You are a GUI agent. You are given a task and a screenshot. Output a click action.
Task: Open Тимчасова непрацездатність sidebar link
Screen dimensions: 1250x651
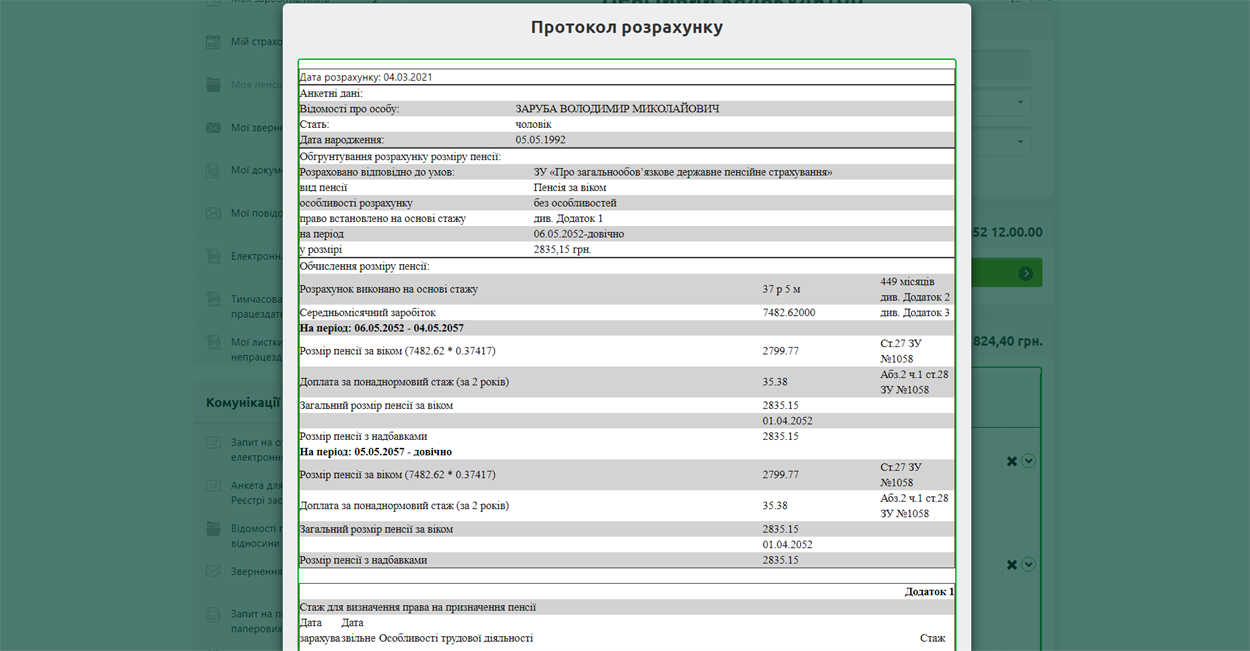tap(256, 306)
